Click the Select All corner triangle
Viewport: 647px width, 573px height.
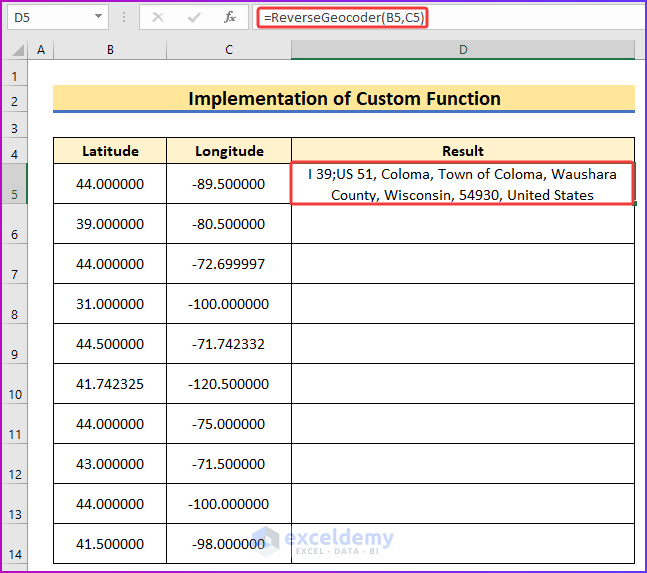[x=17, y=50]
